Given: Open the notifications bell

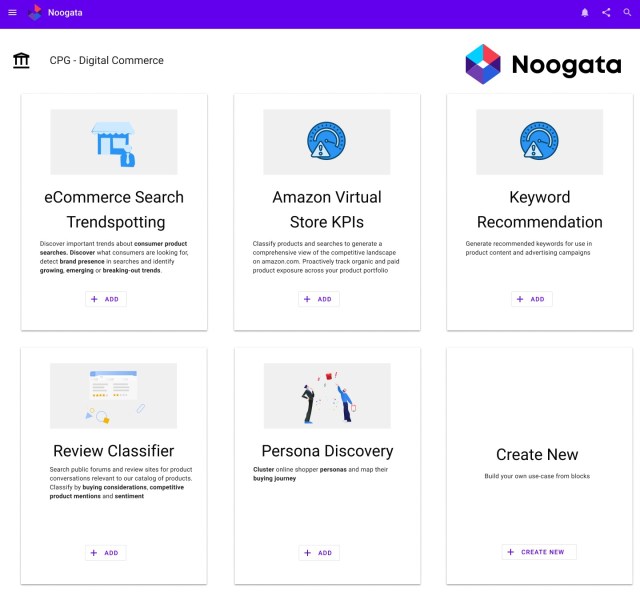Looking at the screenshot, I should [585, 13].
